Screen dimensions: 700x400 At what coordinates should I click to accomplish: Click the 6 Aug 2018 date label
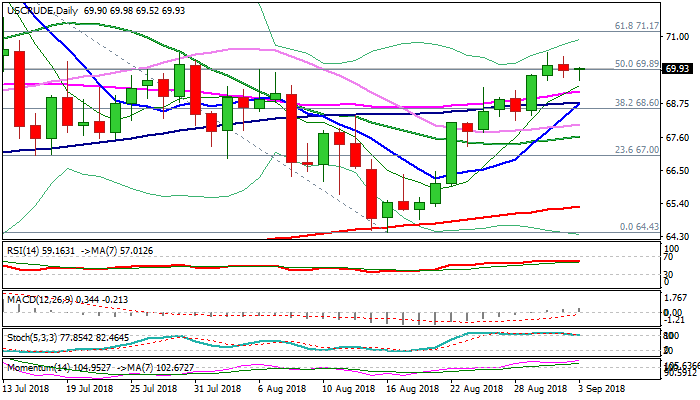[281, 387]
